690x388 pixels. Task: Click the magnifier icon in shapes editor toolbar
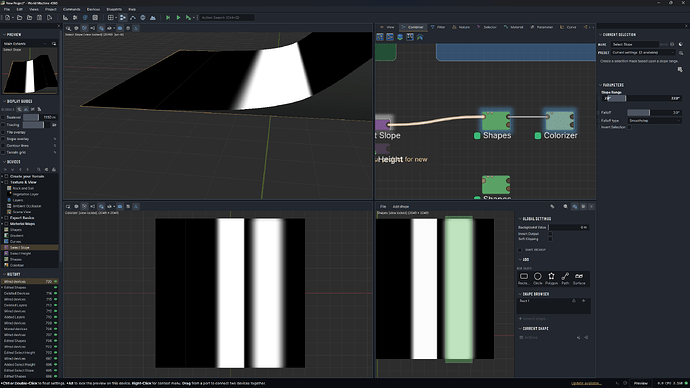pyautogui.click(x=565, y=206)
